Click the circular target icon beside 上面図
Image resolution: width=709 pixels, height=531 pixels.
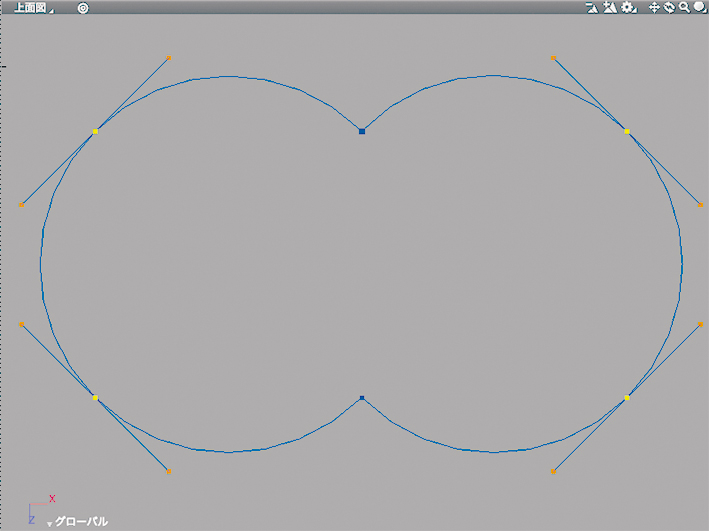pos(83,8)
